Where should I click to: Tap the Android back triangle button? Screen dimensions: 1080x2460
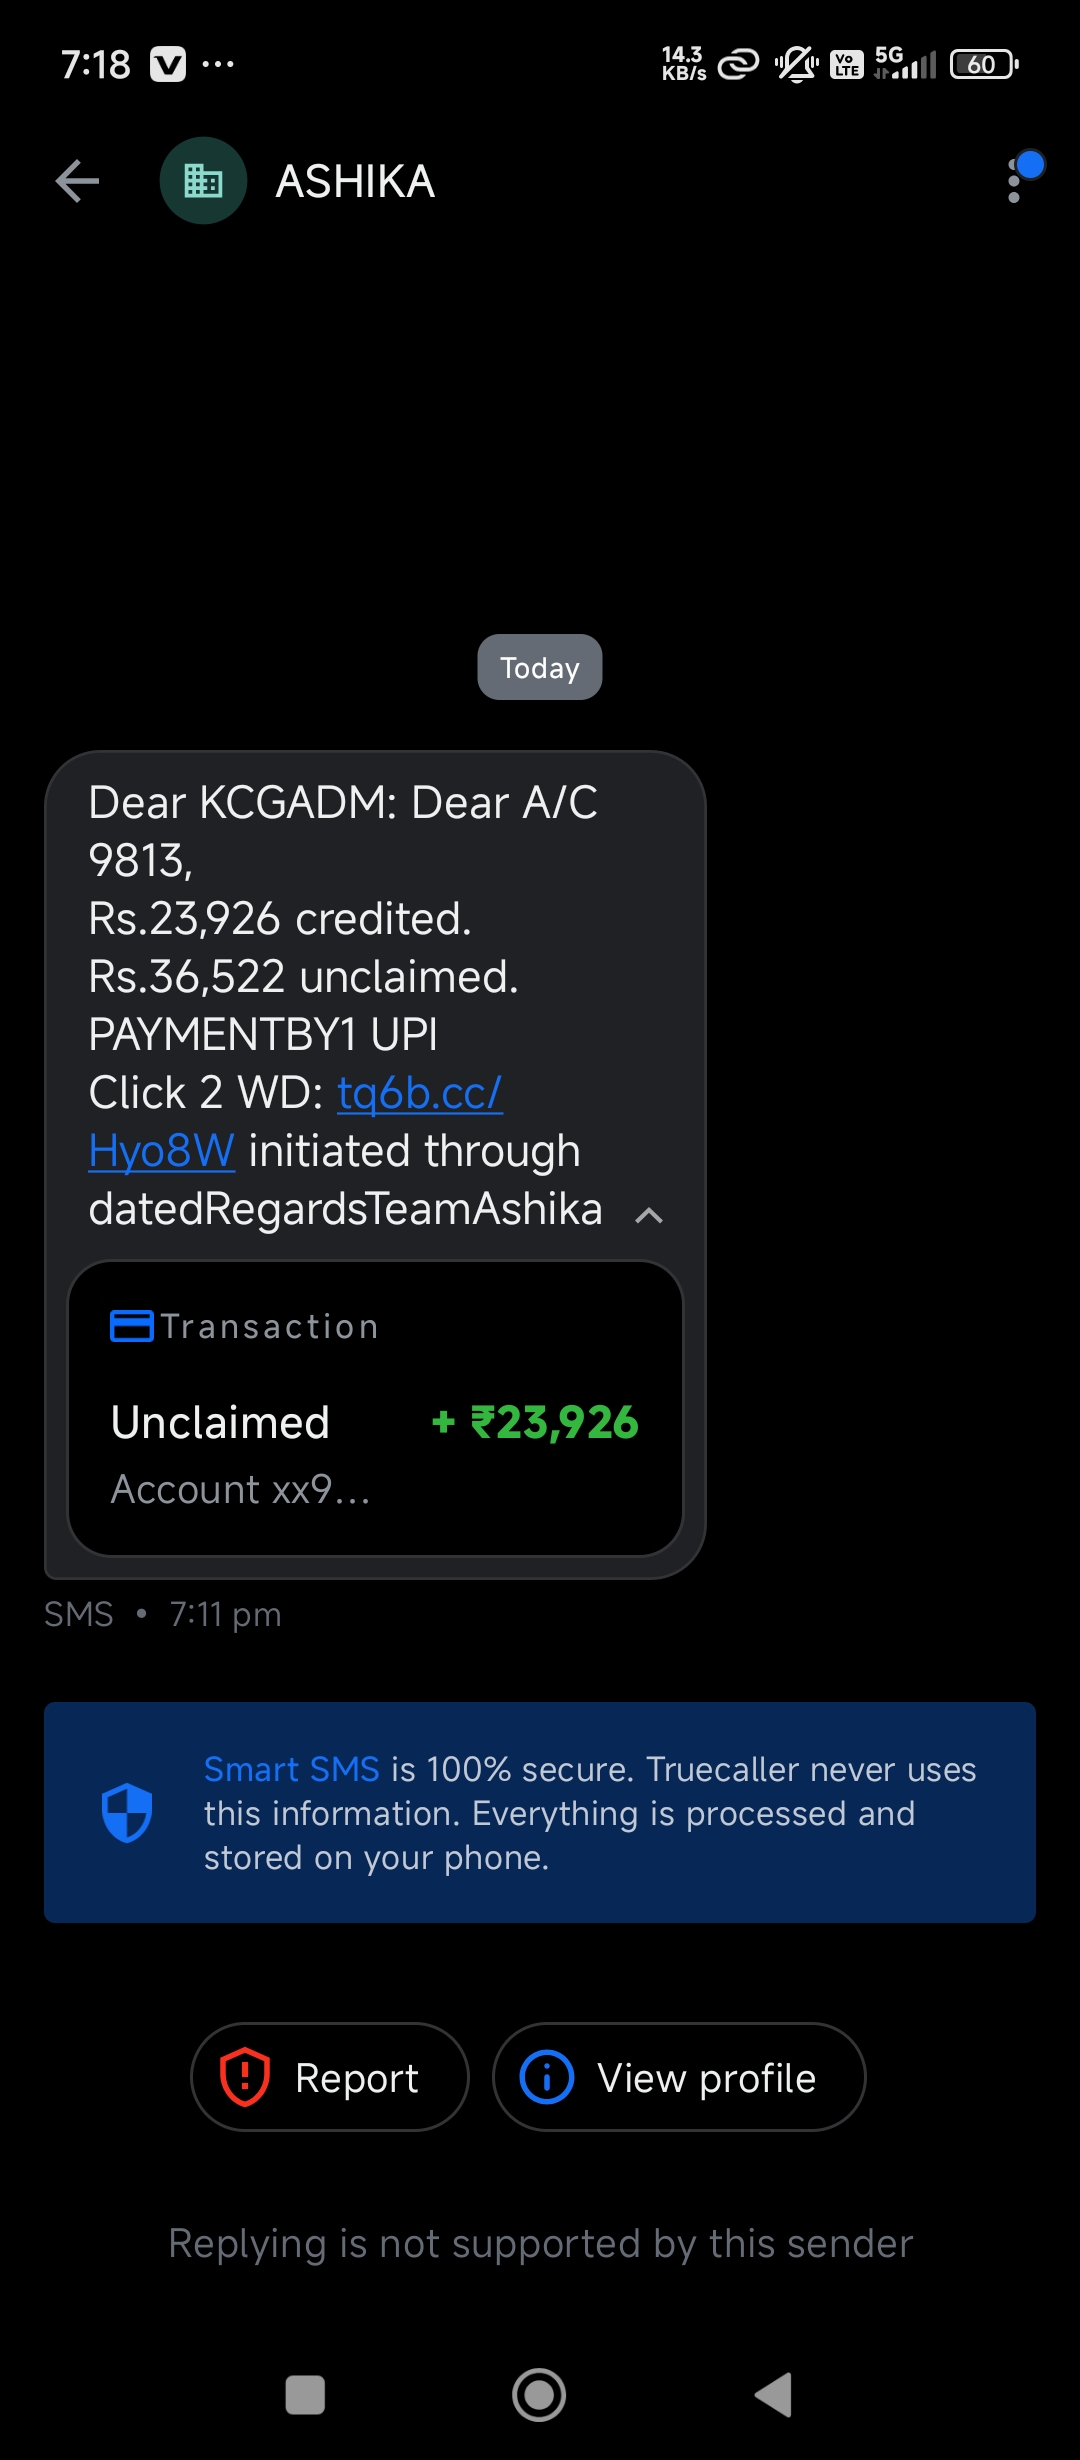pyautogui.click(x=774, y=2395)
